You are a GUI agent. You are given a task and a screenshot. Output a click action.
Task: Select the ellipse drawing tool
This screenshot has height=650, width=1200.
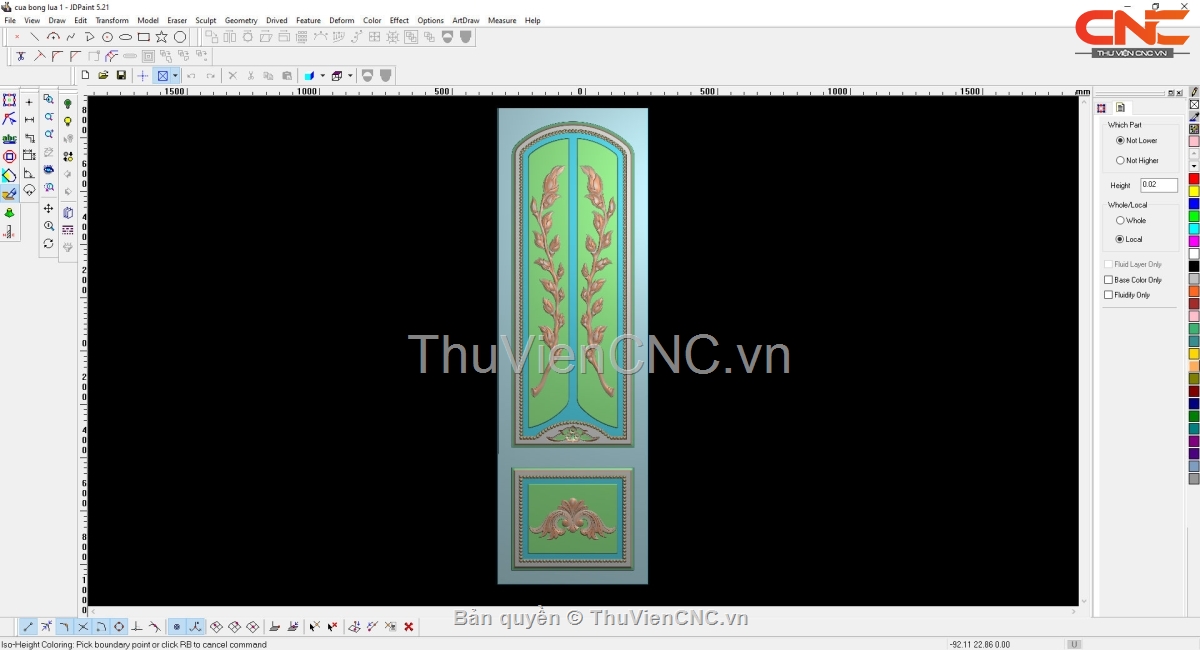tap(126, 37)
